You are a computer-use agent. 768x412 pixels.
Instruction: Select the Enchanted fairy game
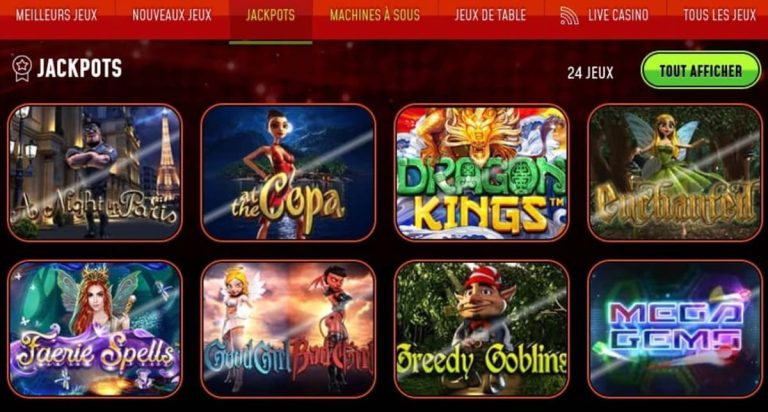[x=675, y=172]
